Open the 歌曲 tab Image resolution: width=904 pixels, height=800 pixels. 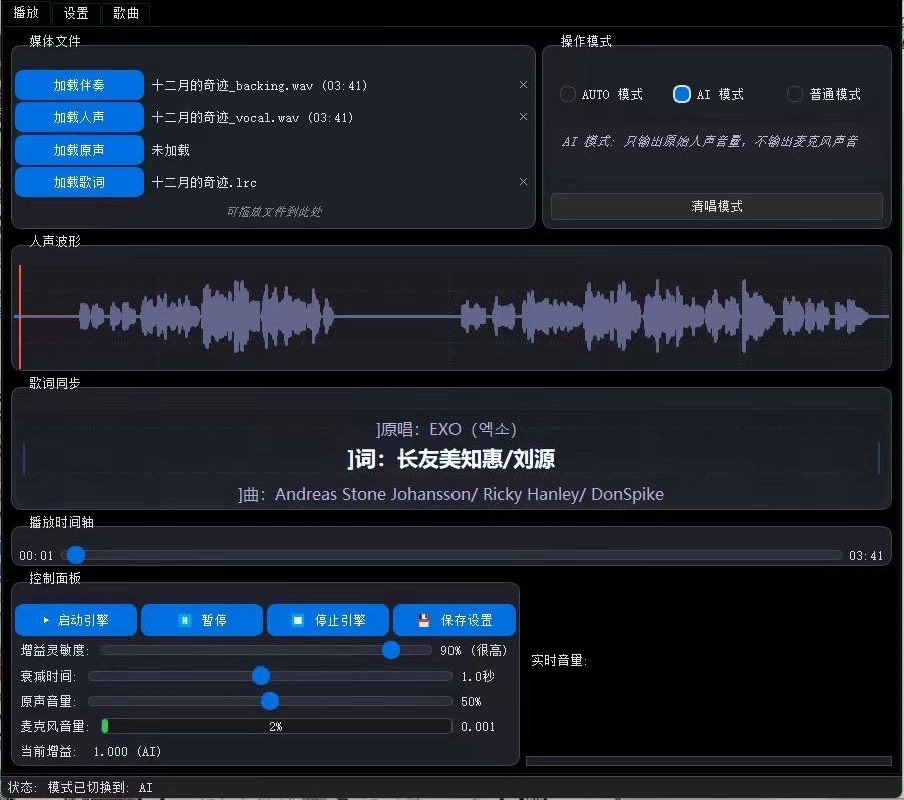[x=126, y=13]
